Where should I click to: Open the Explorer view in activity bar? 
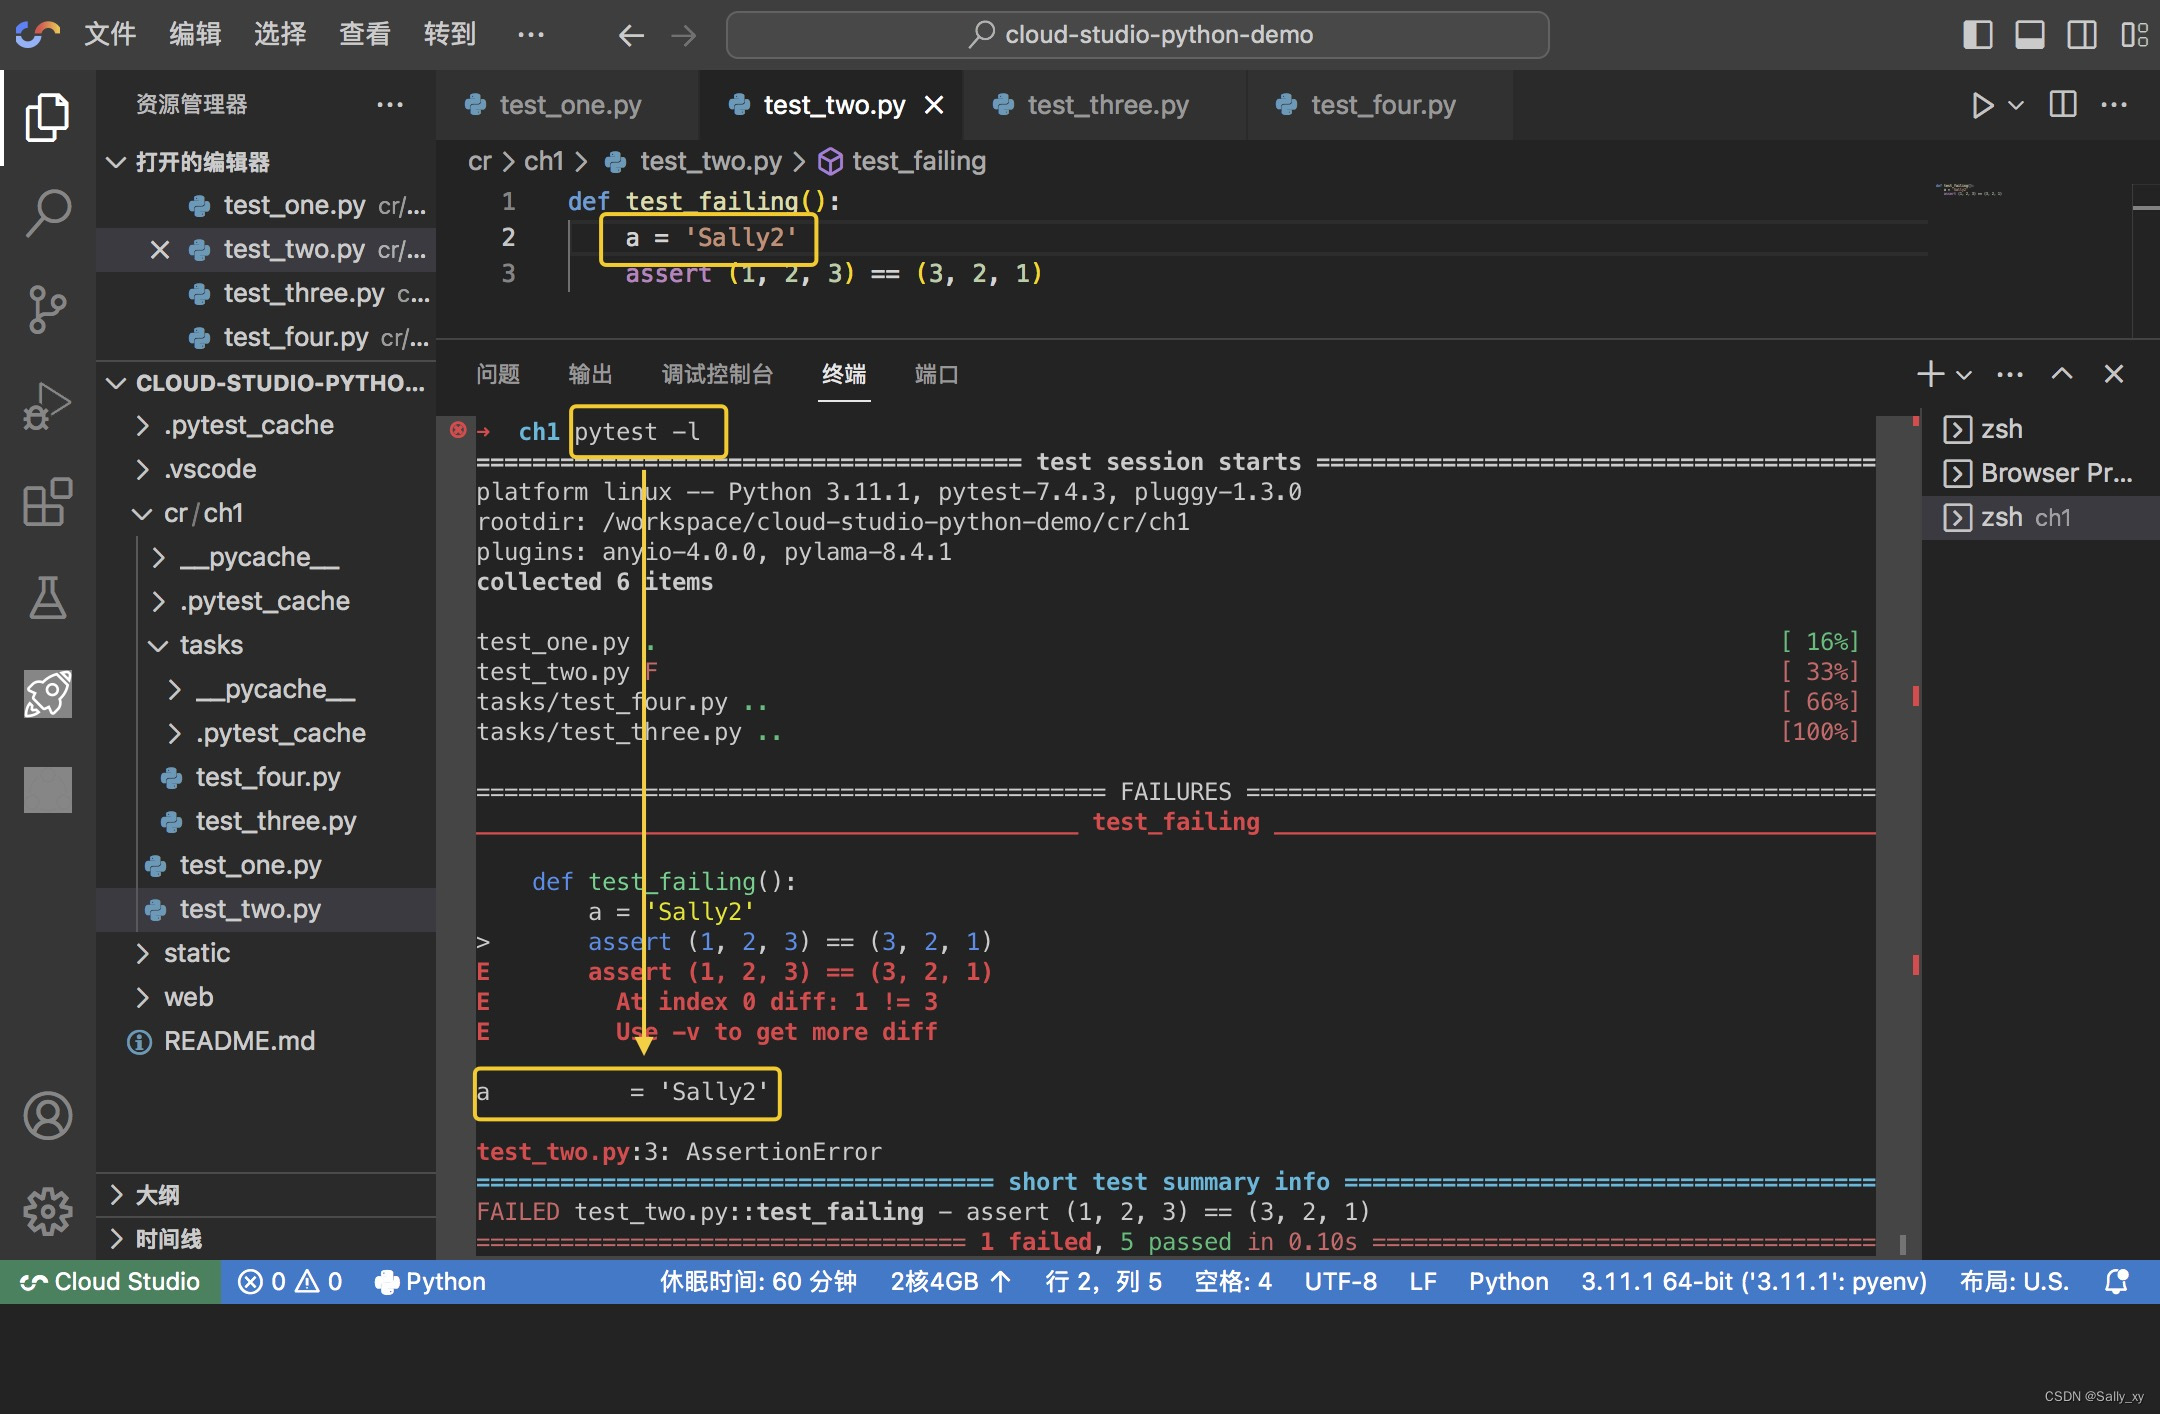pos(47,118)
